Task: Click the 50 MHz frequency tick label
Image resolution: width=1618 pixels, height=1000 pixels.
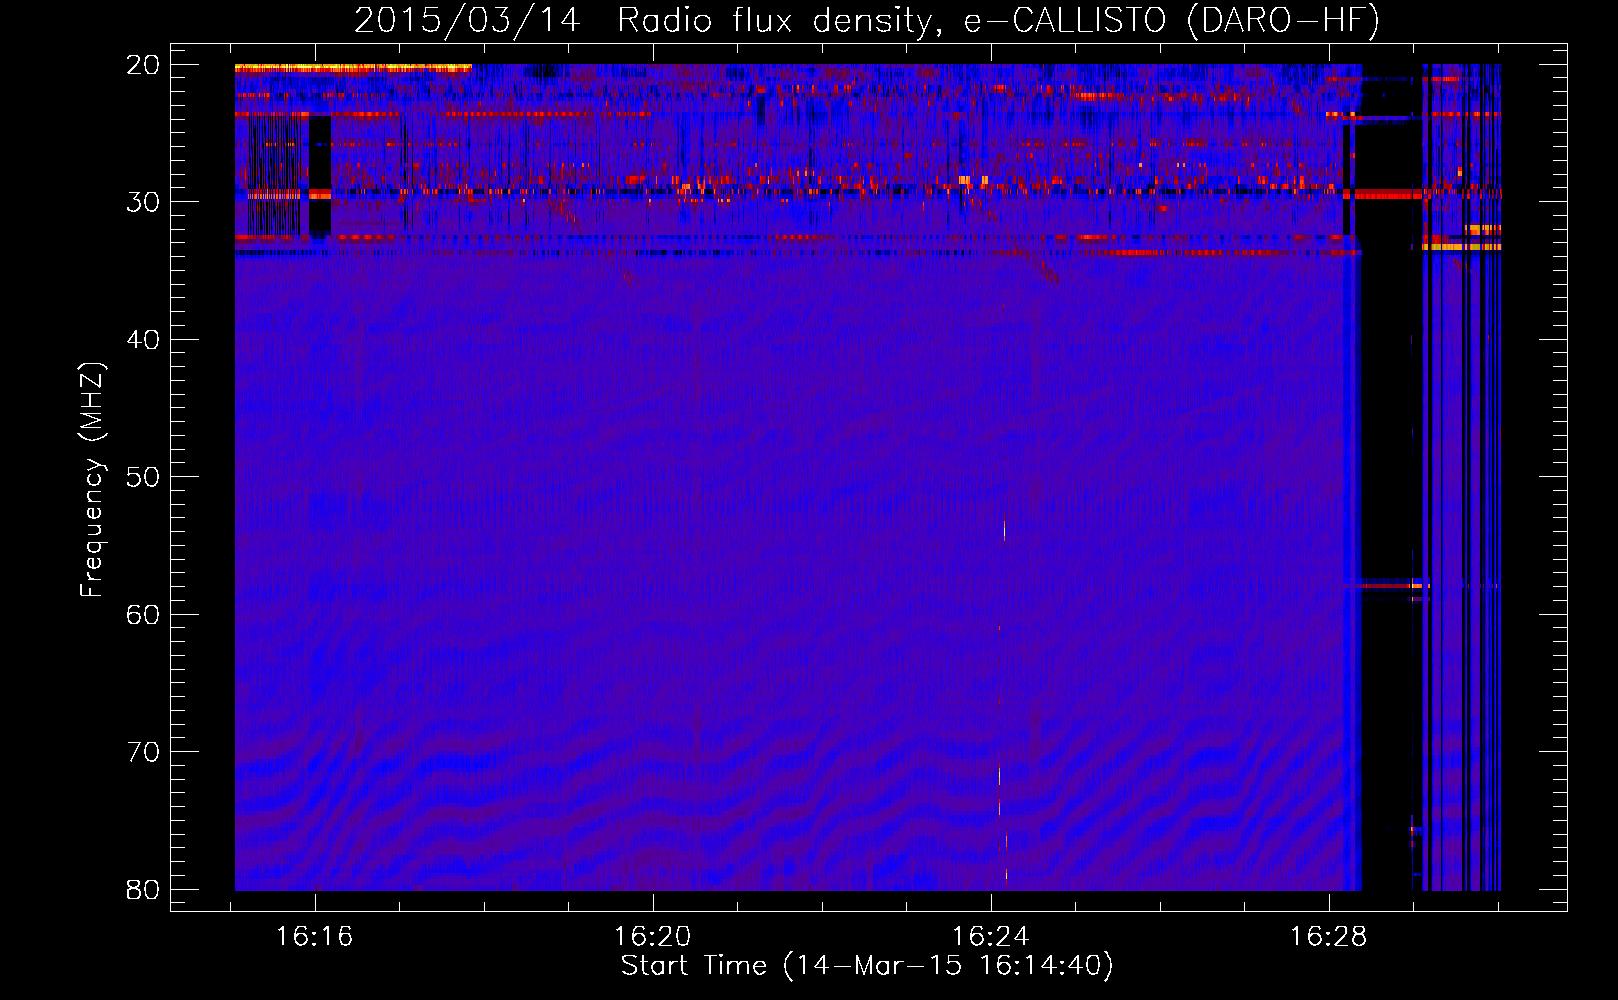Action: tap(143, 477)
